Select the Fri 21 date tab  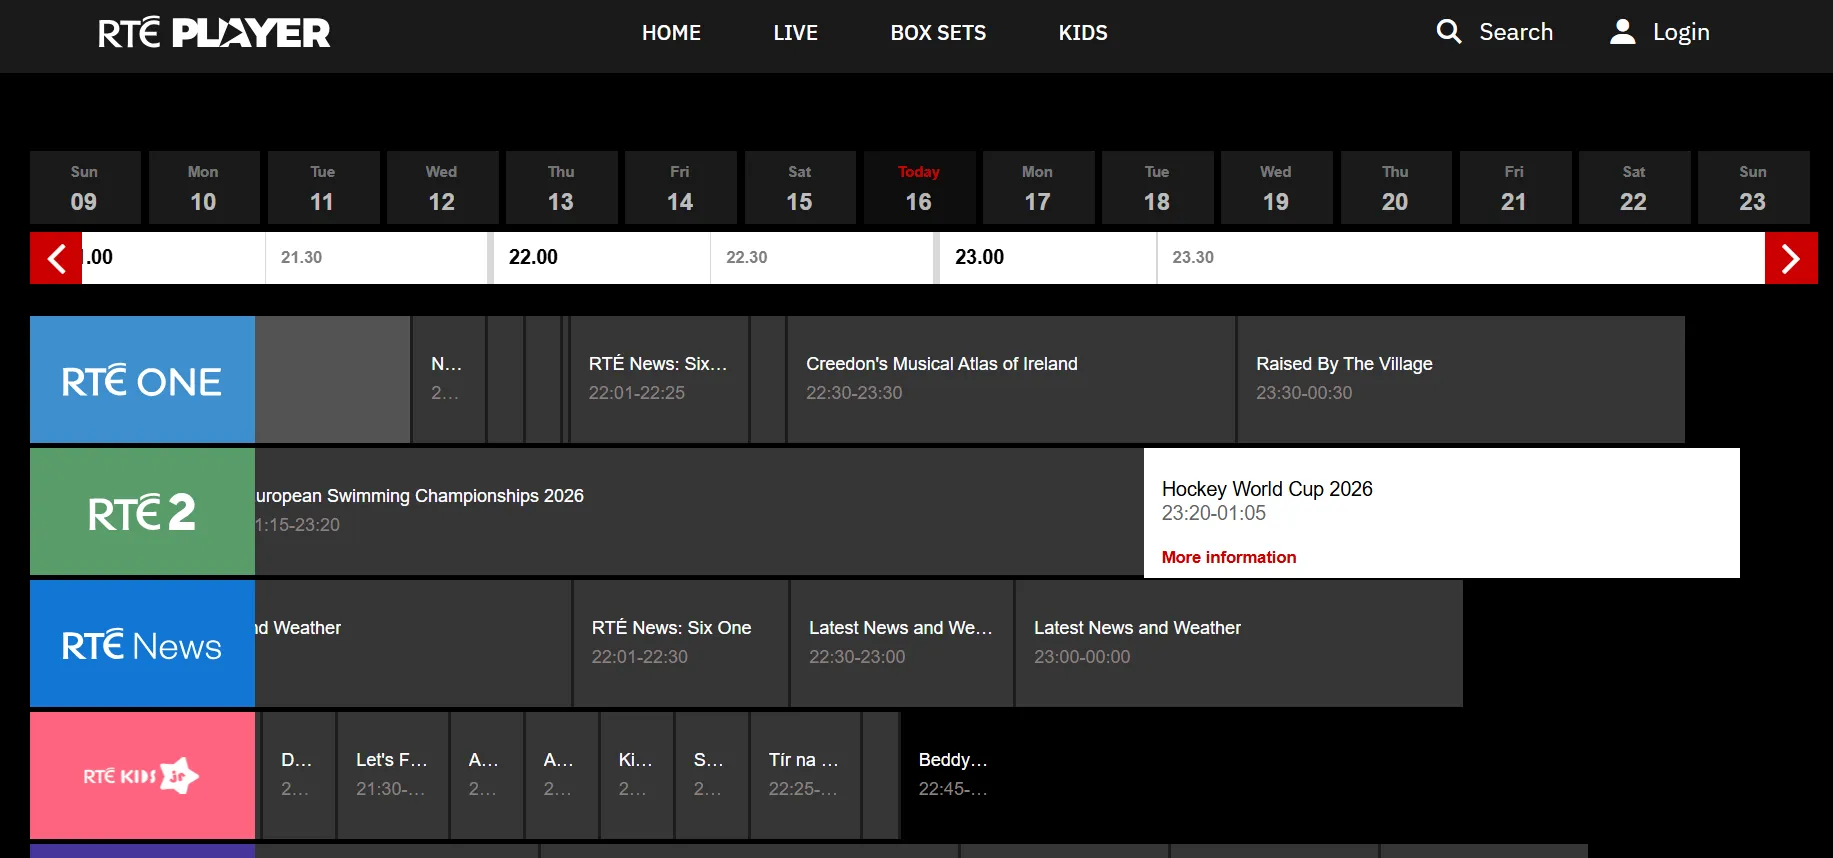coord(1514,188)
